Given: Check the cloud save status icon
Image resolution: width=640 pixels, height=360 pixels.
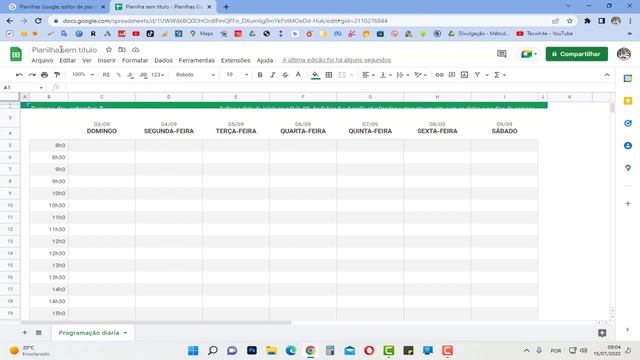Looking at the screenshot, I should (x=136, y=50).
